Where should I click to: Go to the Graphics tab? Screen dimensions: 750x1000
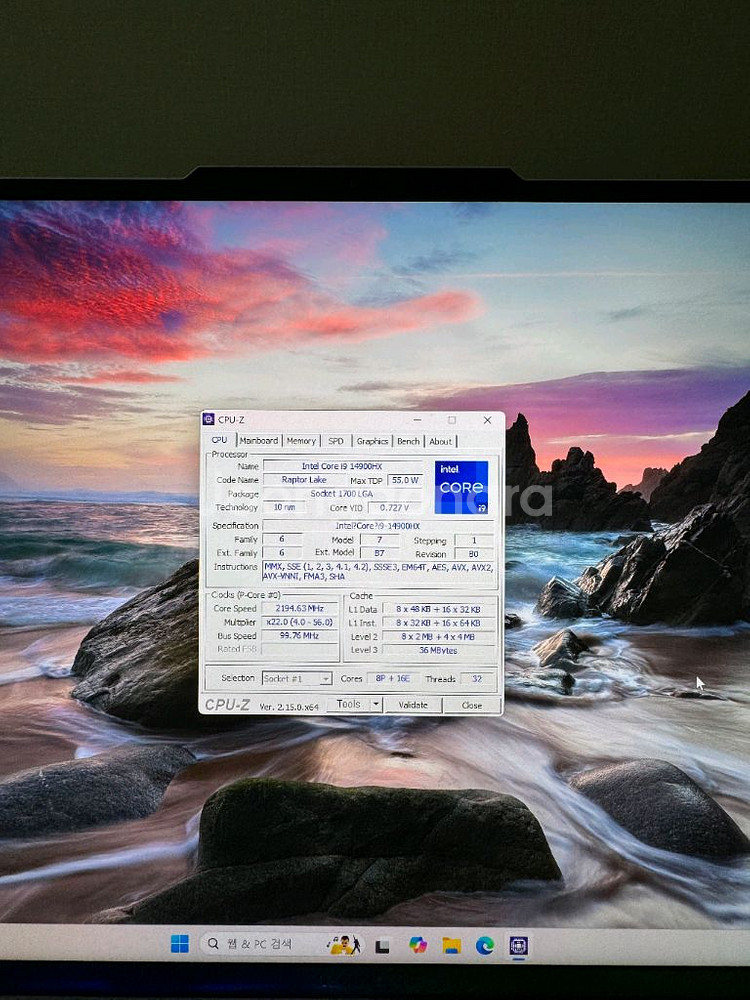pyautogui.click(x=372, y=441)
